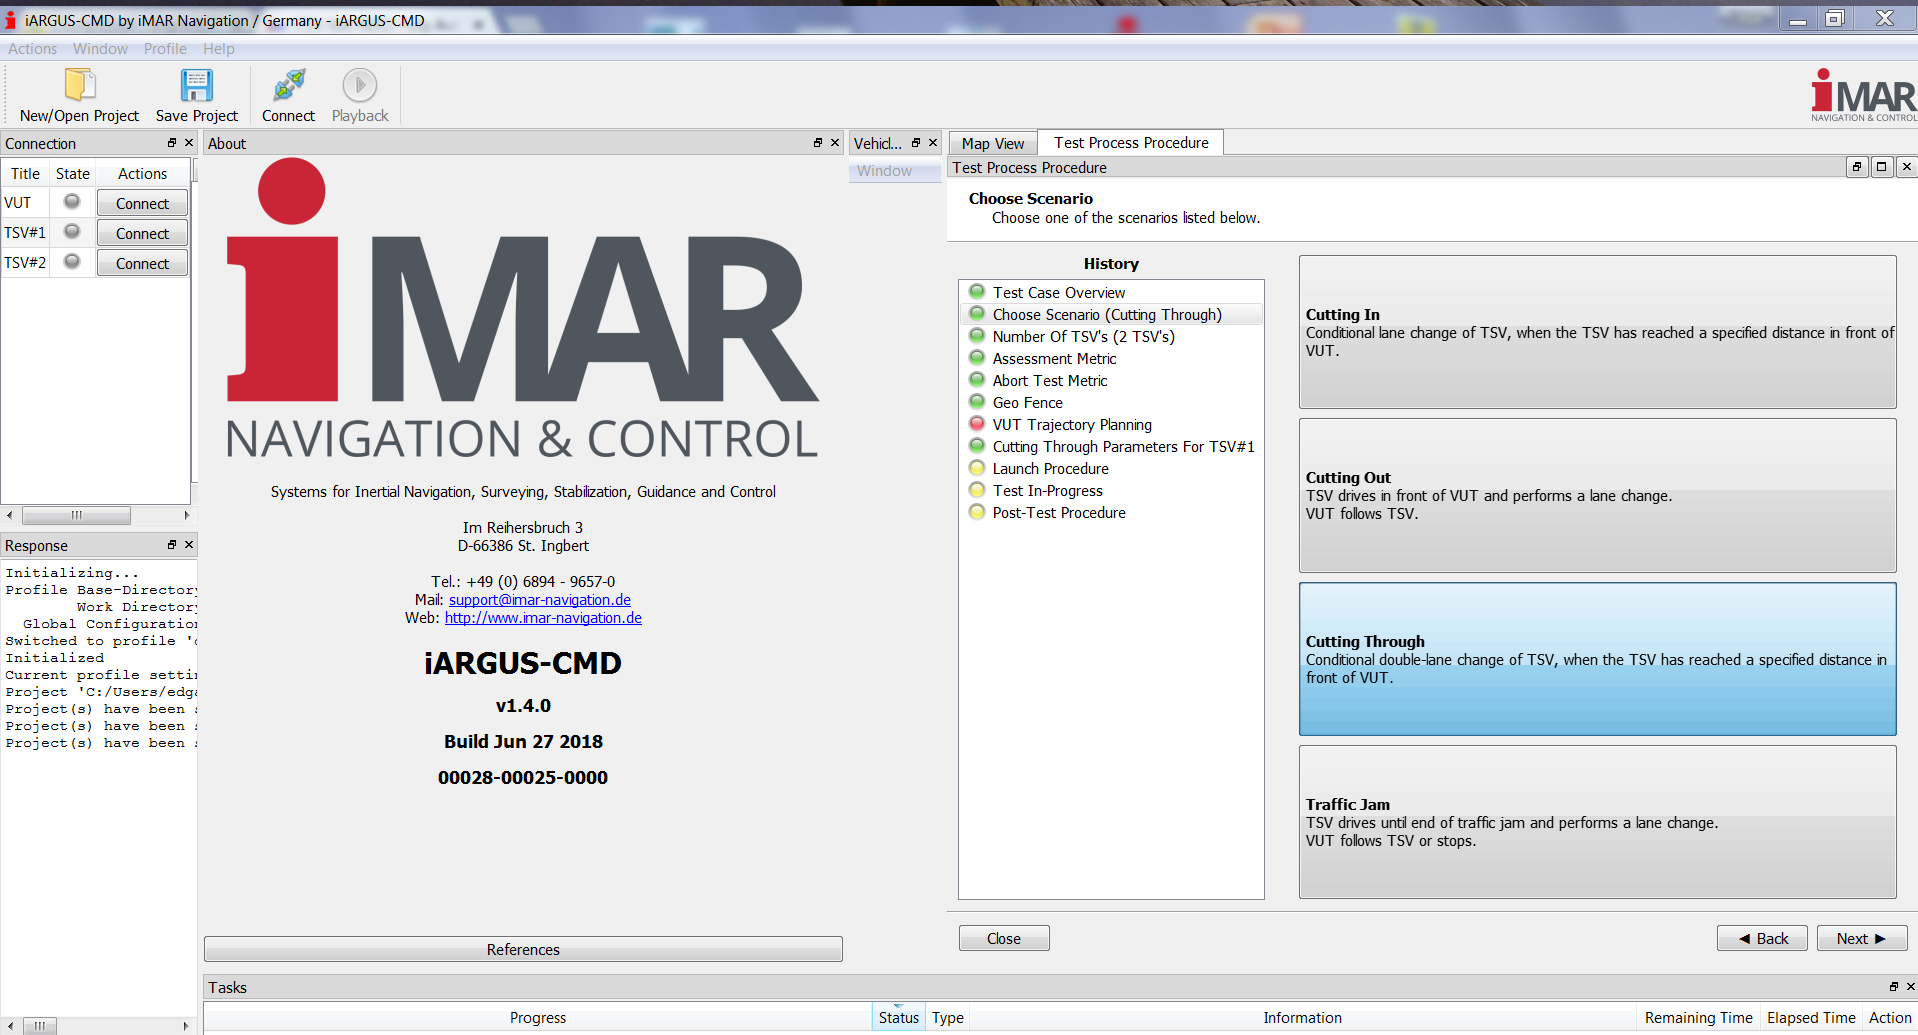Open the Window menu
Image resolution: width=1918 pixels, height=1035 pixels.
(x=100, y=49)
